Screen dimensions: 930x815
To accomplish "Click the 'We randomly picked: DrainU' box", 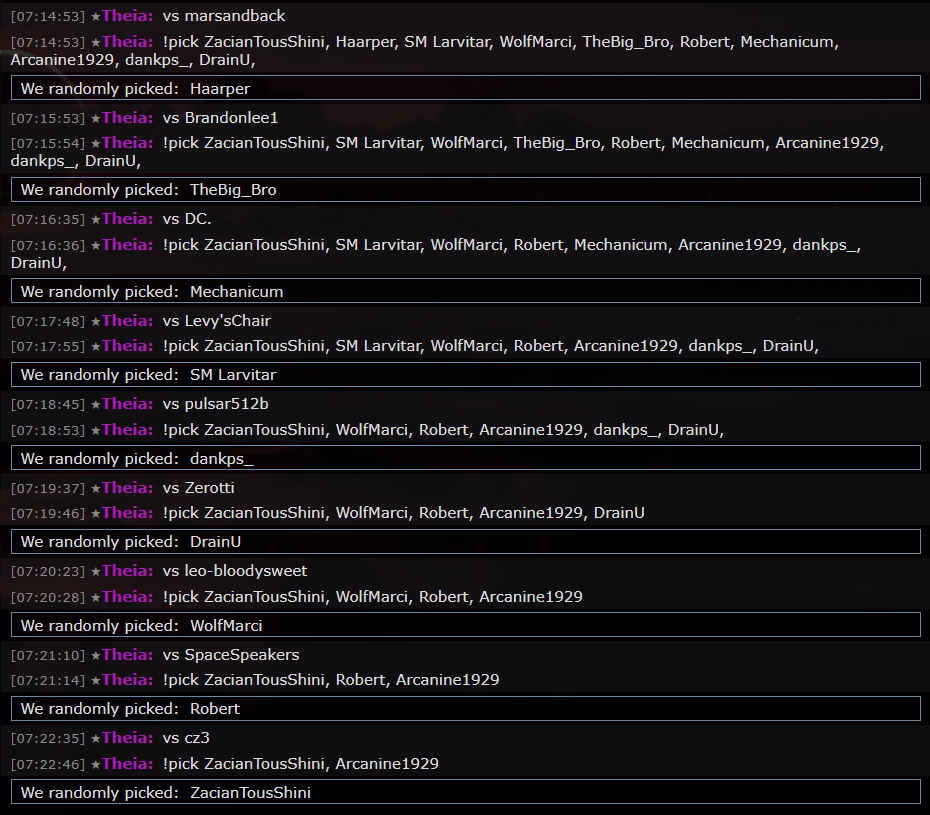I will [466, 541].
